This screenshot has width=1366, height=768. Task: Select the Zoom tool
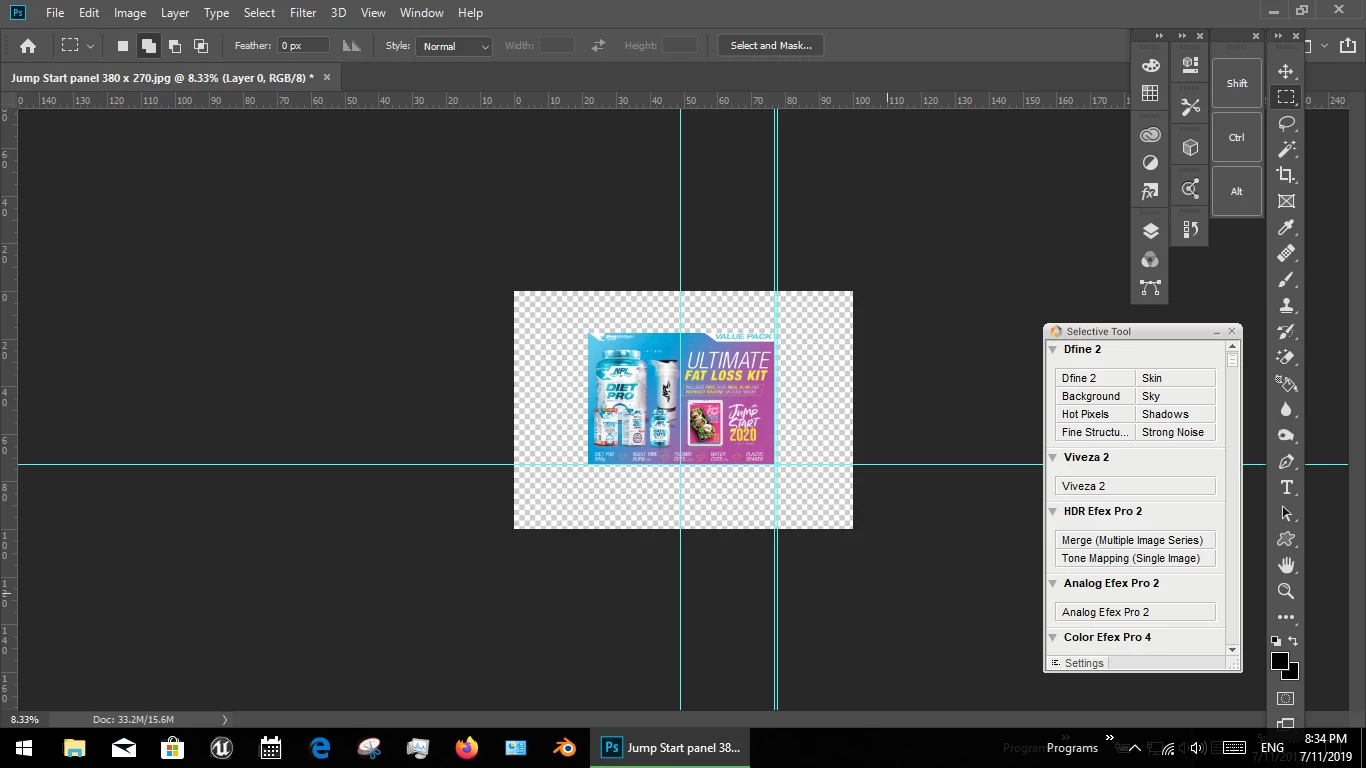pyautogui.click(x=1286, y=591)
